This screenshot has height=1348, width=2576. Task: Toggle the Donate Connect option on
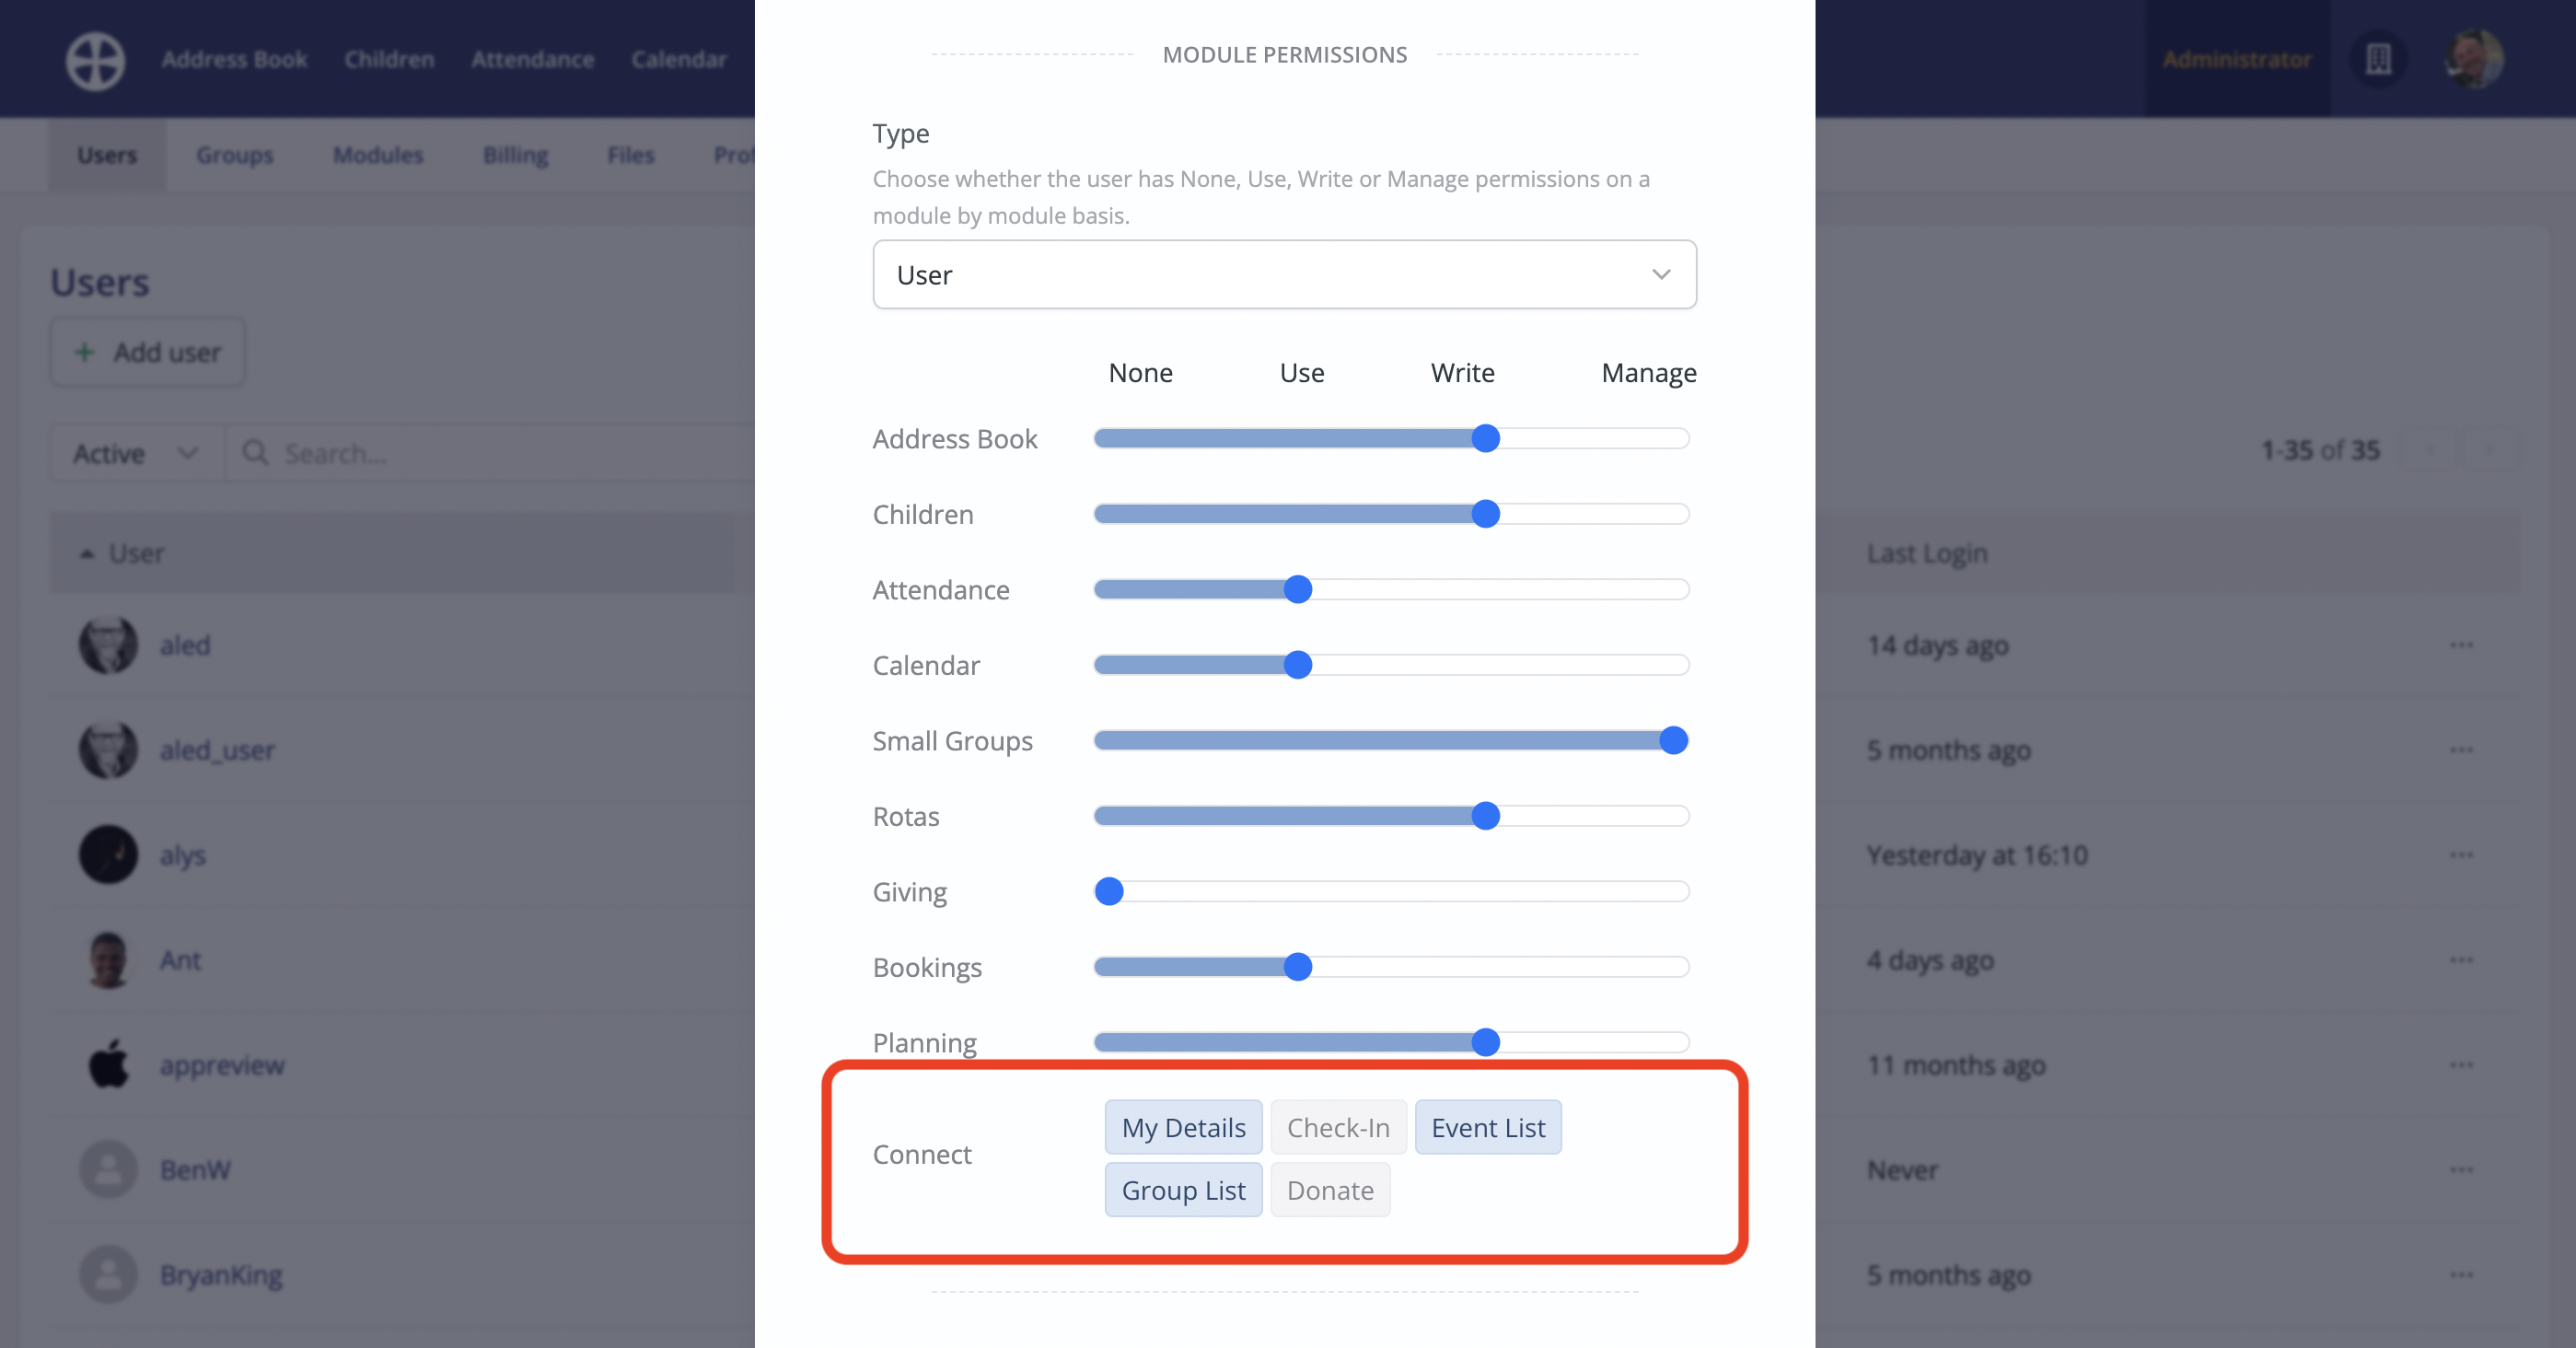click(1330, 1190)
